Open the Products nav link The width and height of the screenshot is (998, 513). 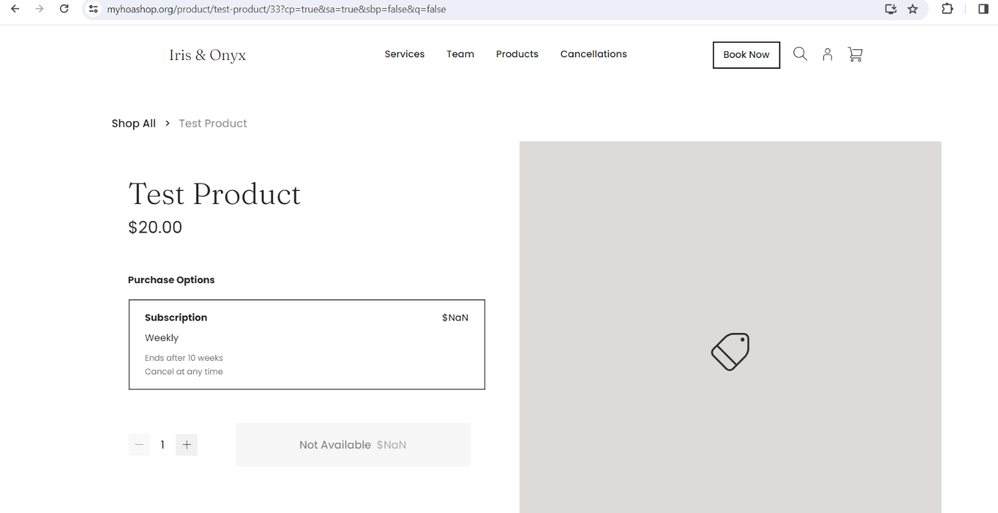[x=517, y=54]
